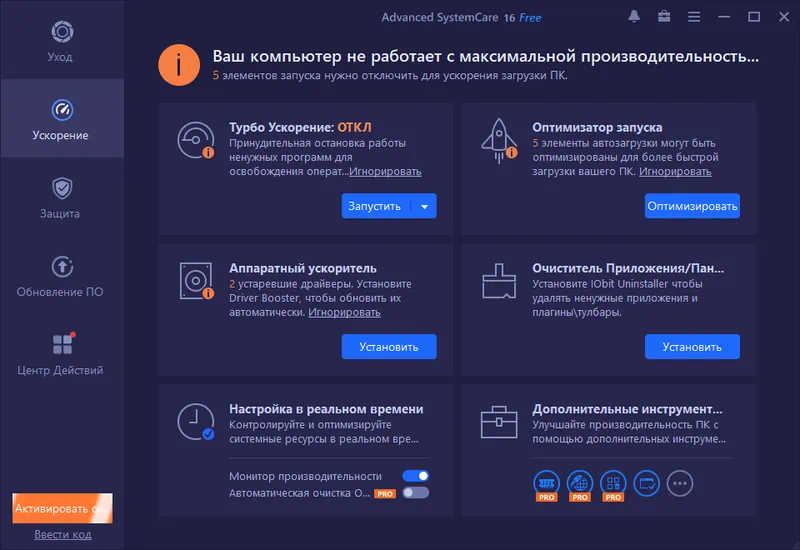Click Игнорировать in Оптимизатор запуска card
The width and height of the screenshot is (800, 550).
675,171
